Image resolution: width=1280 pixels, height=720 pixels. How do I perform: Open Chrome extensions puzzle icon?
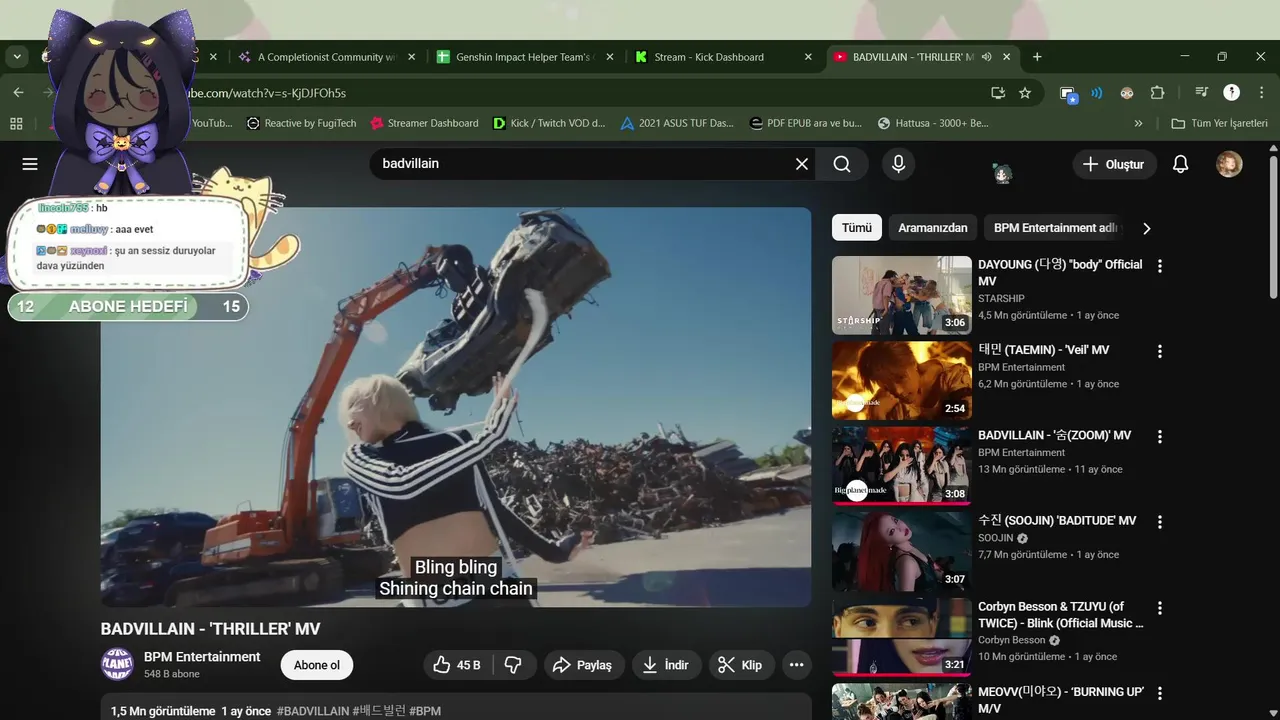(1157, 93)
